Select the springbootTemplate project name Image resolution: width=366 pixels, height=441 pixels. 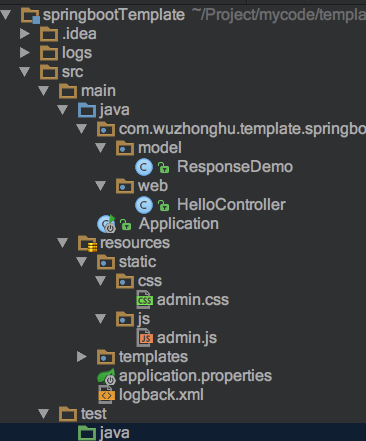tap(114, 15)
